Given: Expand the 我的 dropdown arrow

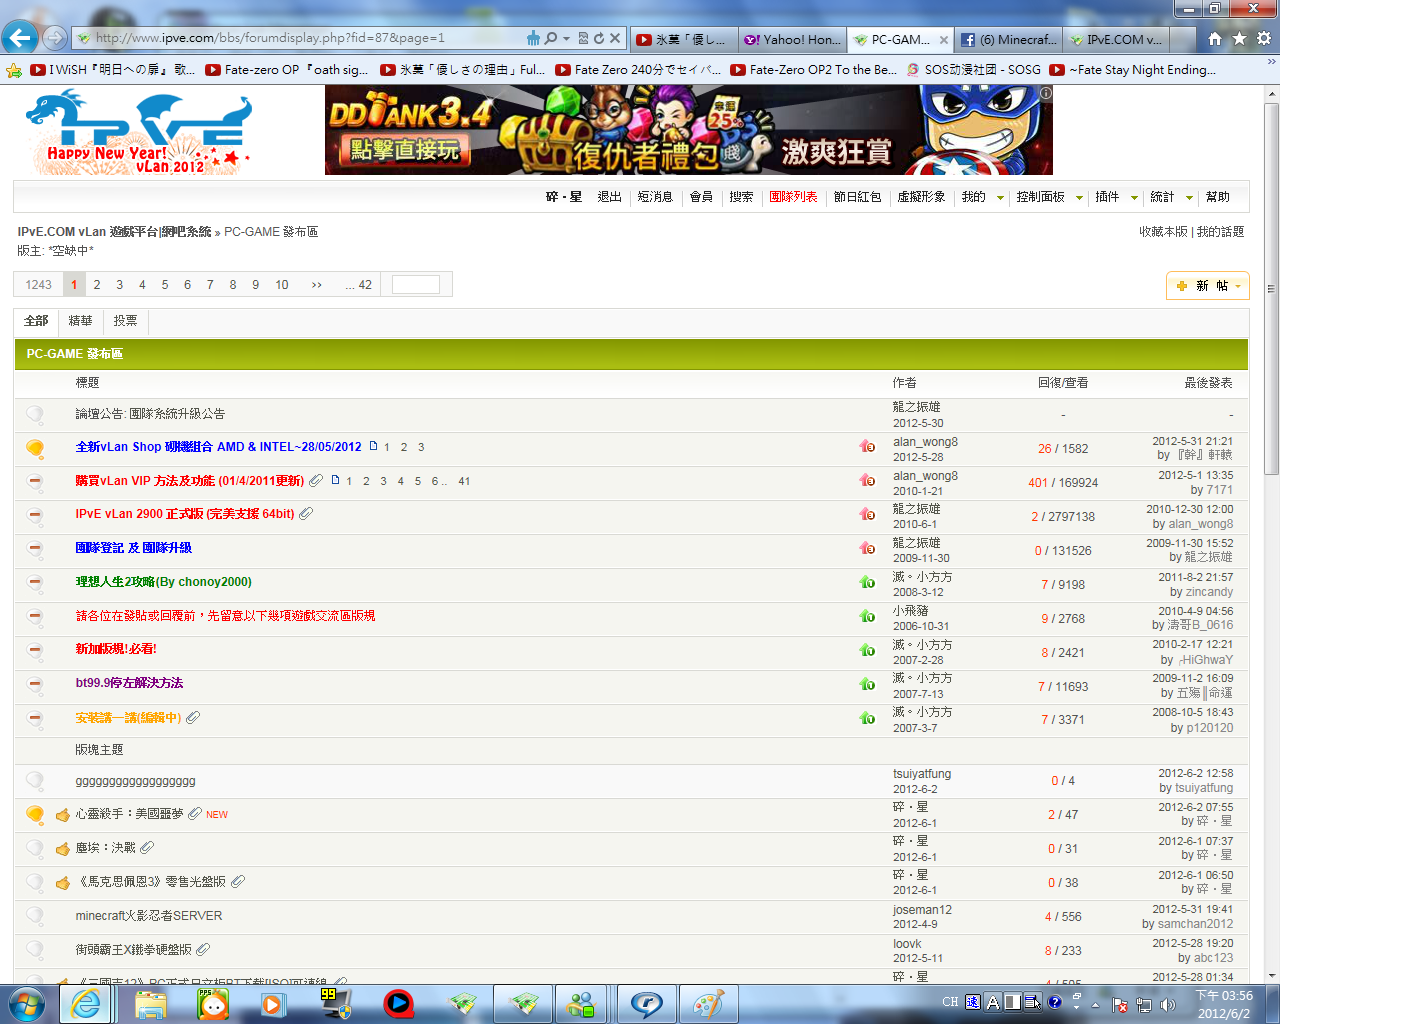Looking at the screenshot, I should pyautogui.click(x=1000, y=198).
